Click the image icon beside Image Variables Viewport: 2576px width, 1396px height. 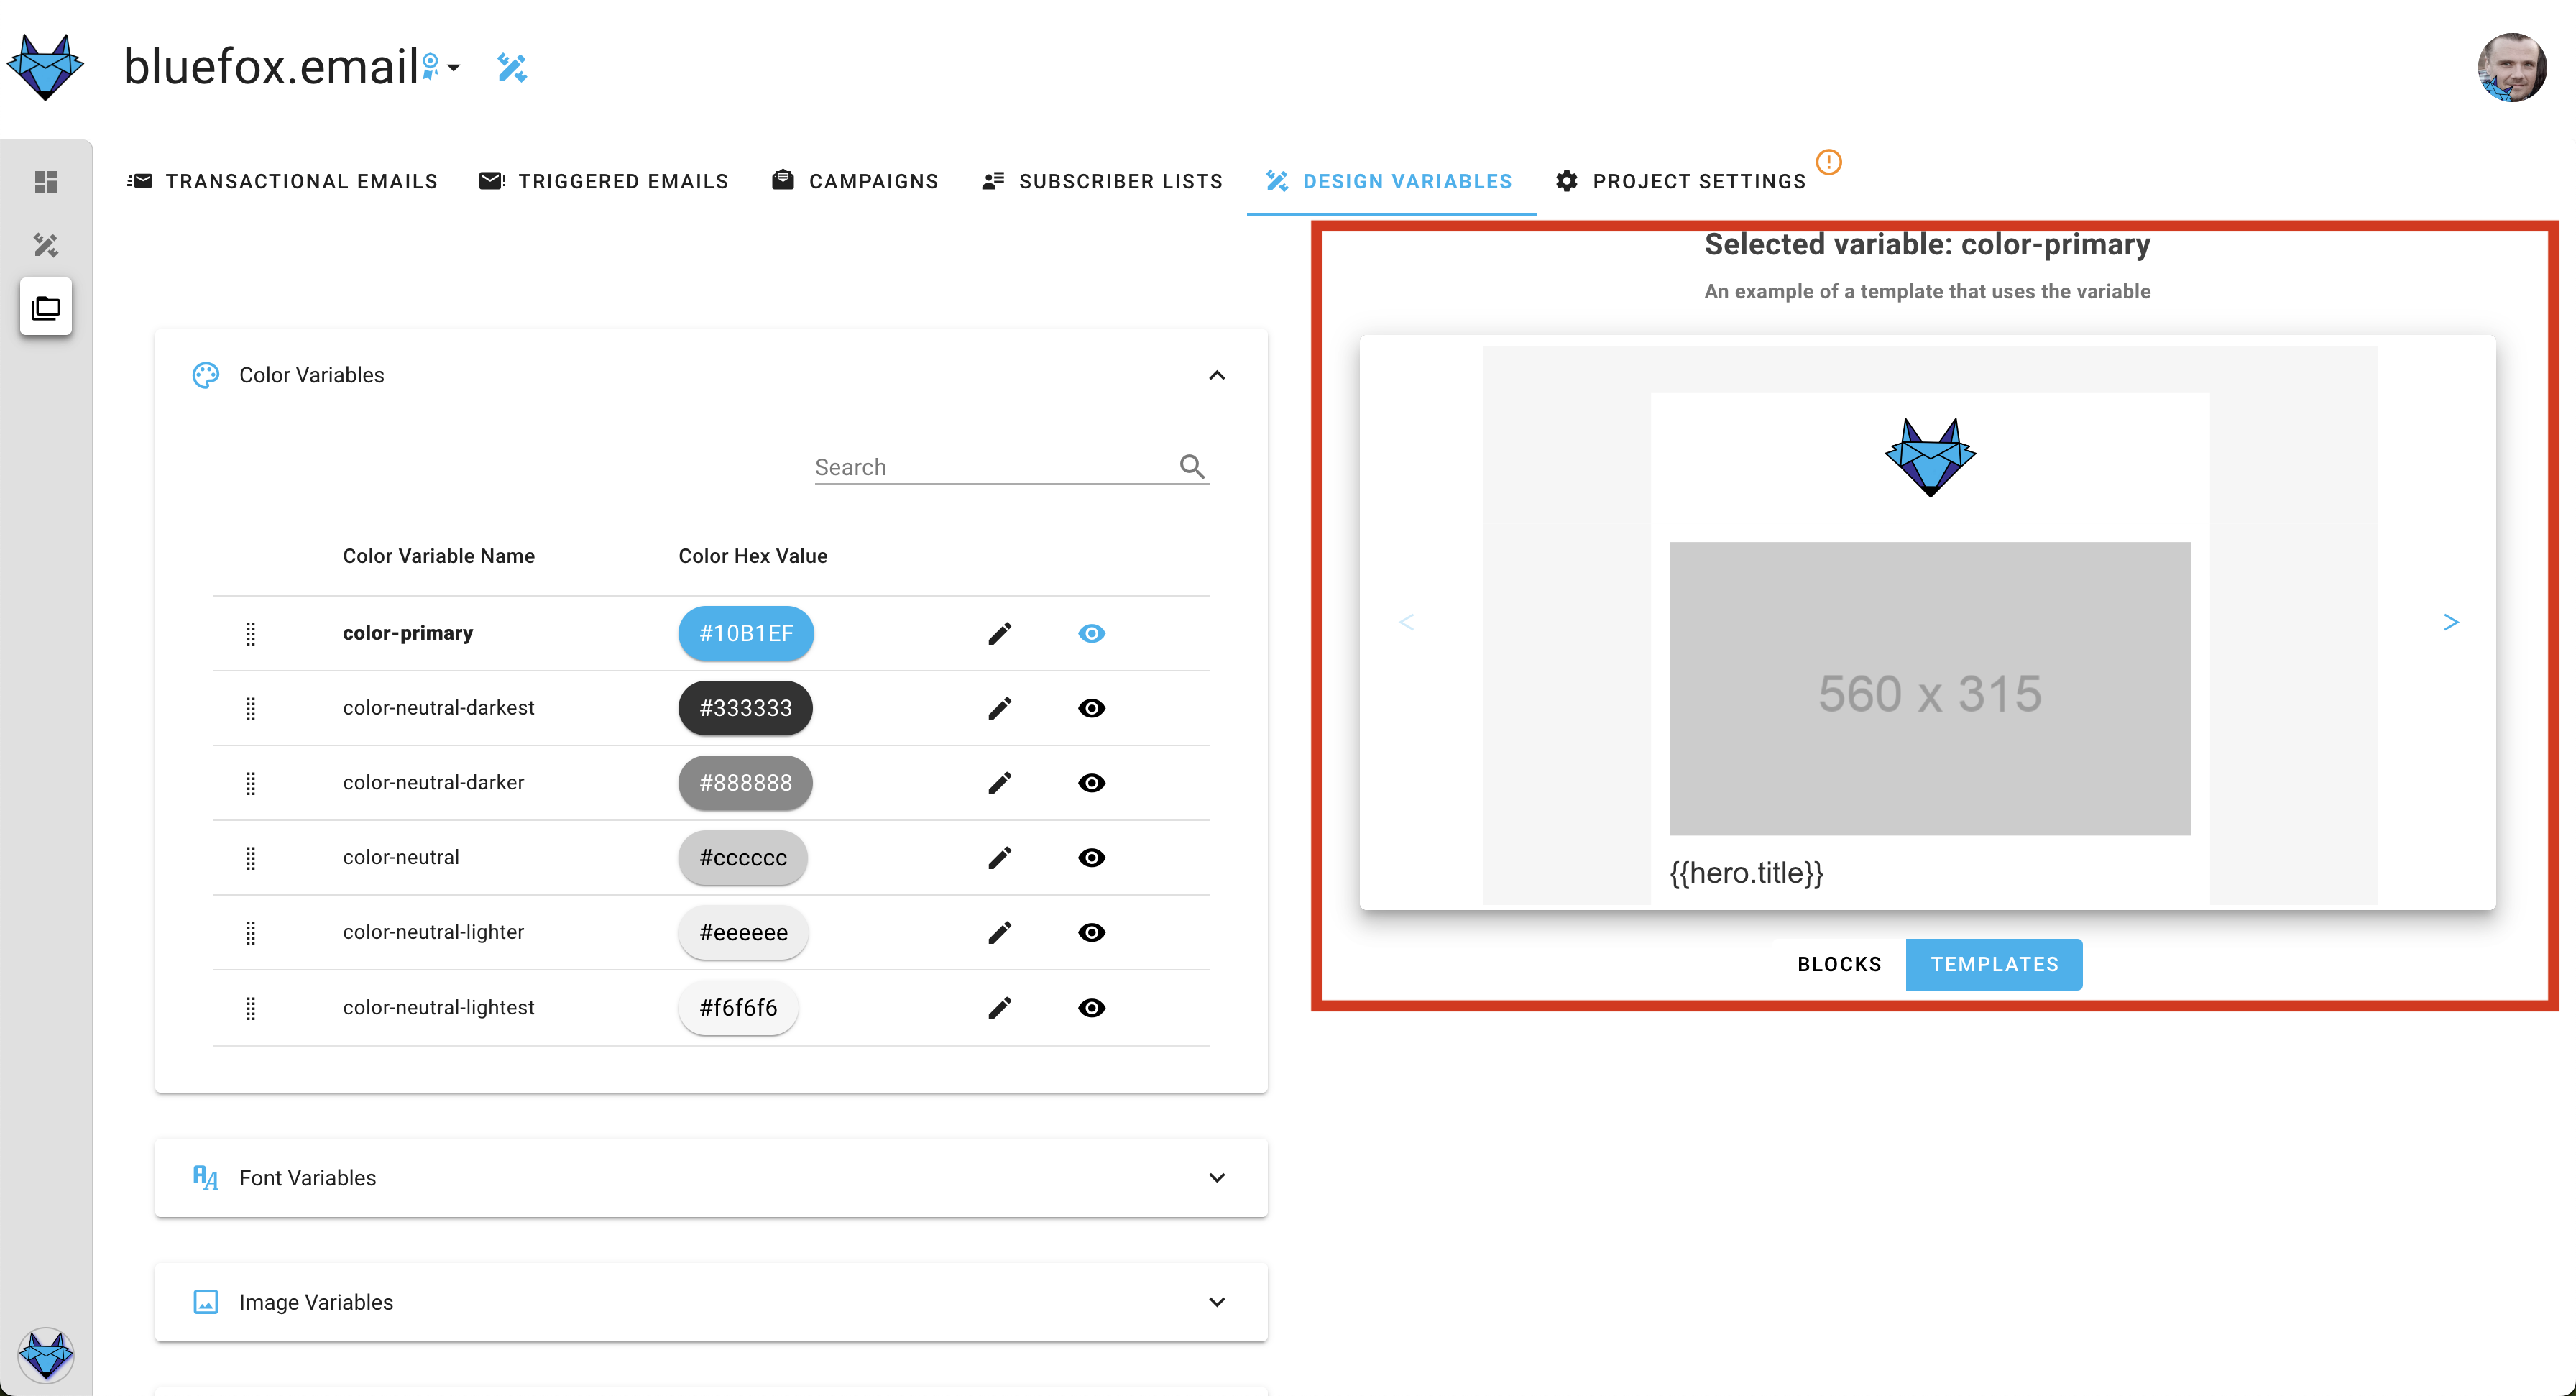pyautogui.click(x=206, y=1302)
